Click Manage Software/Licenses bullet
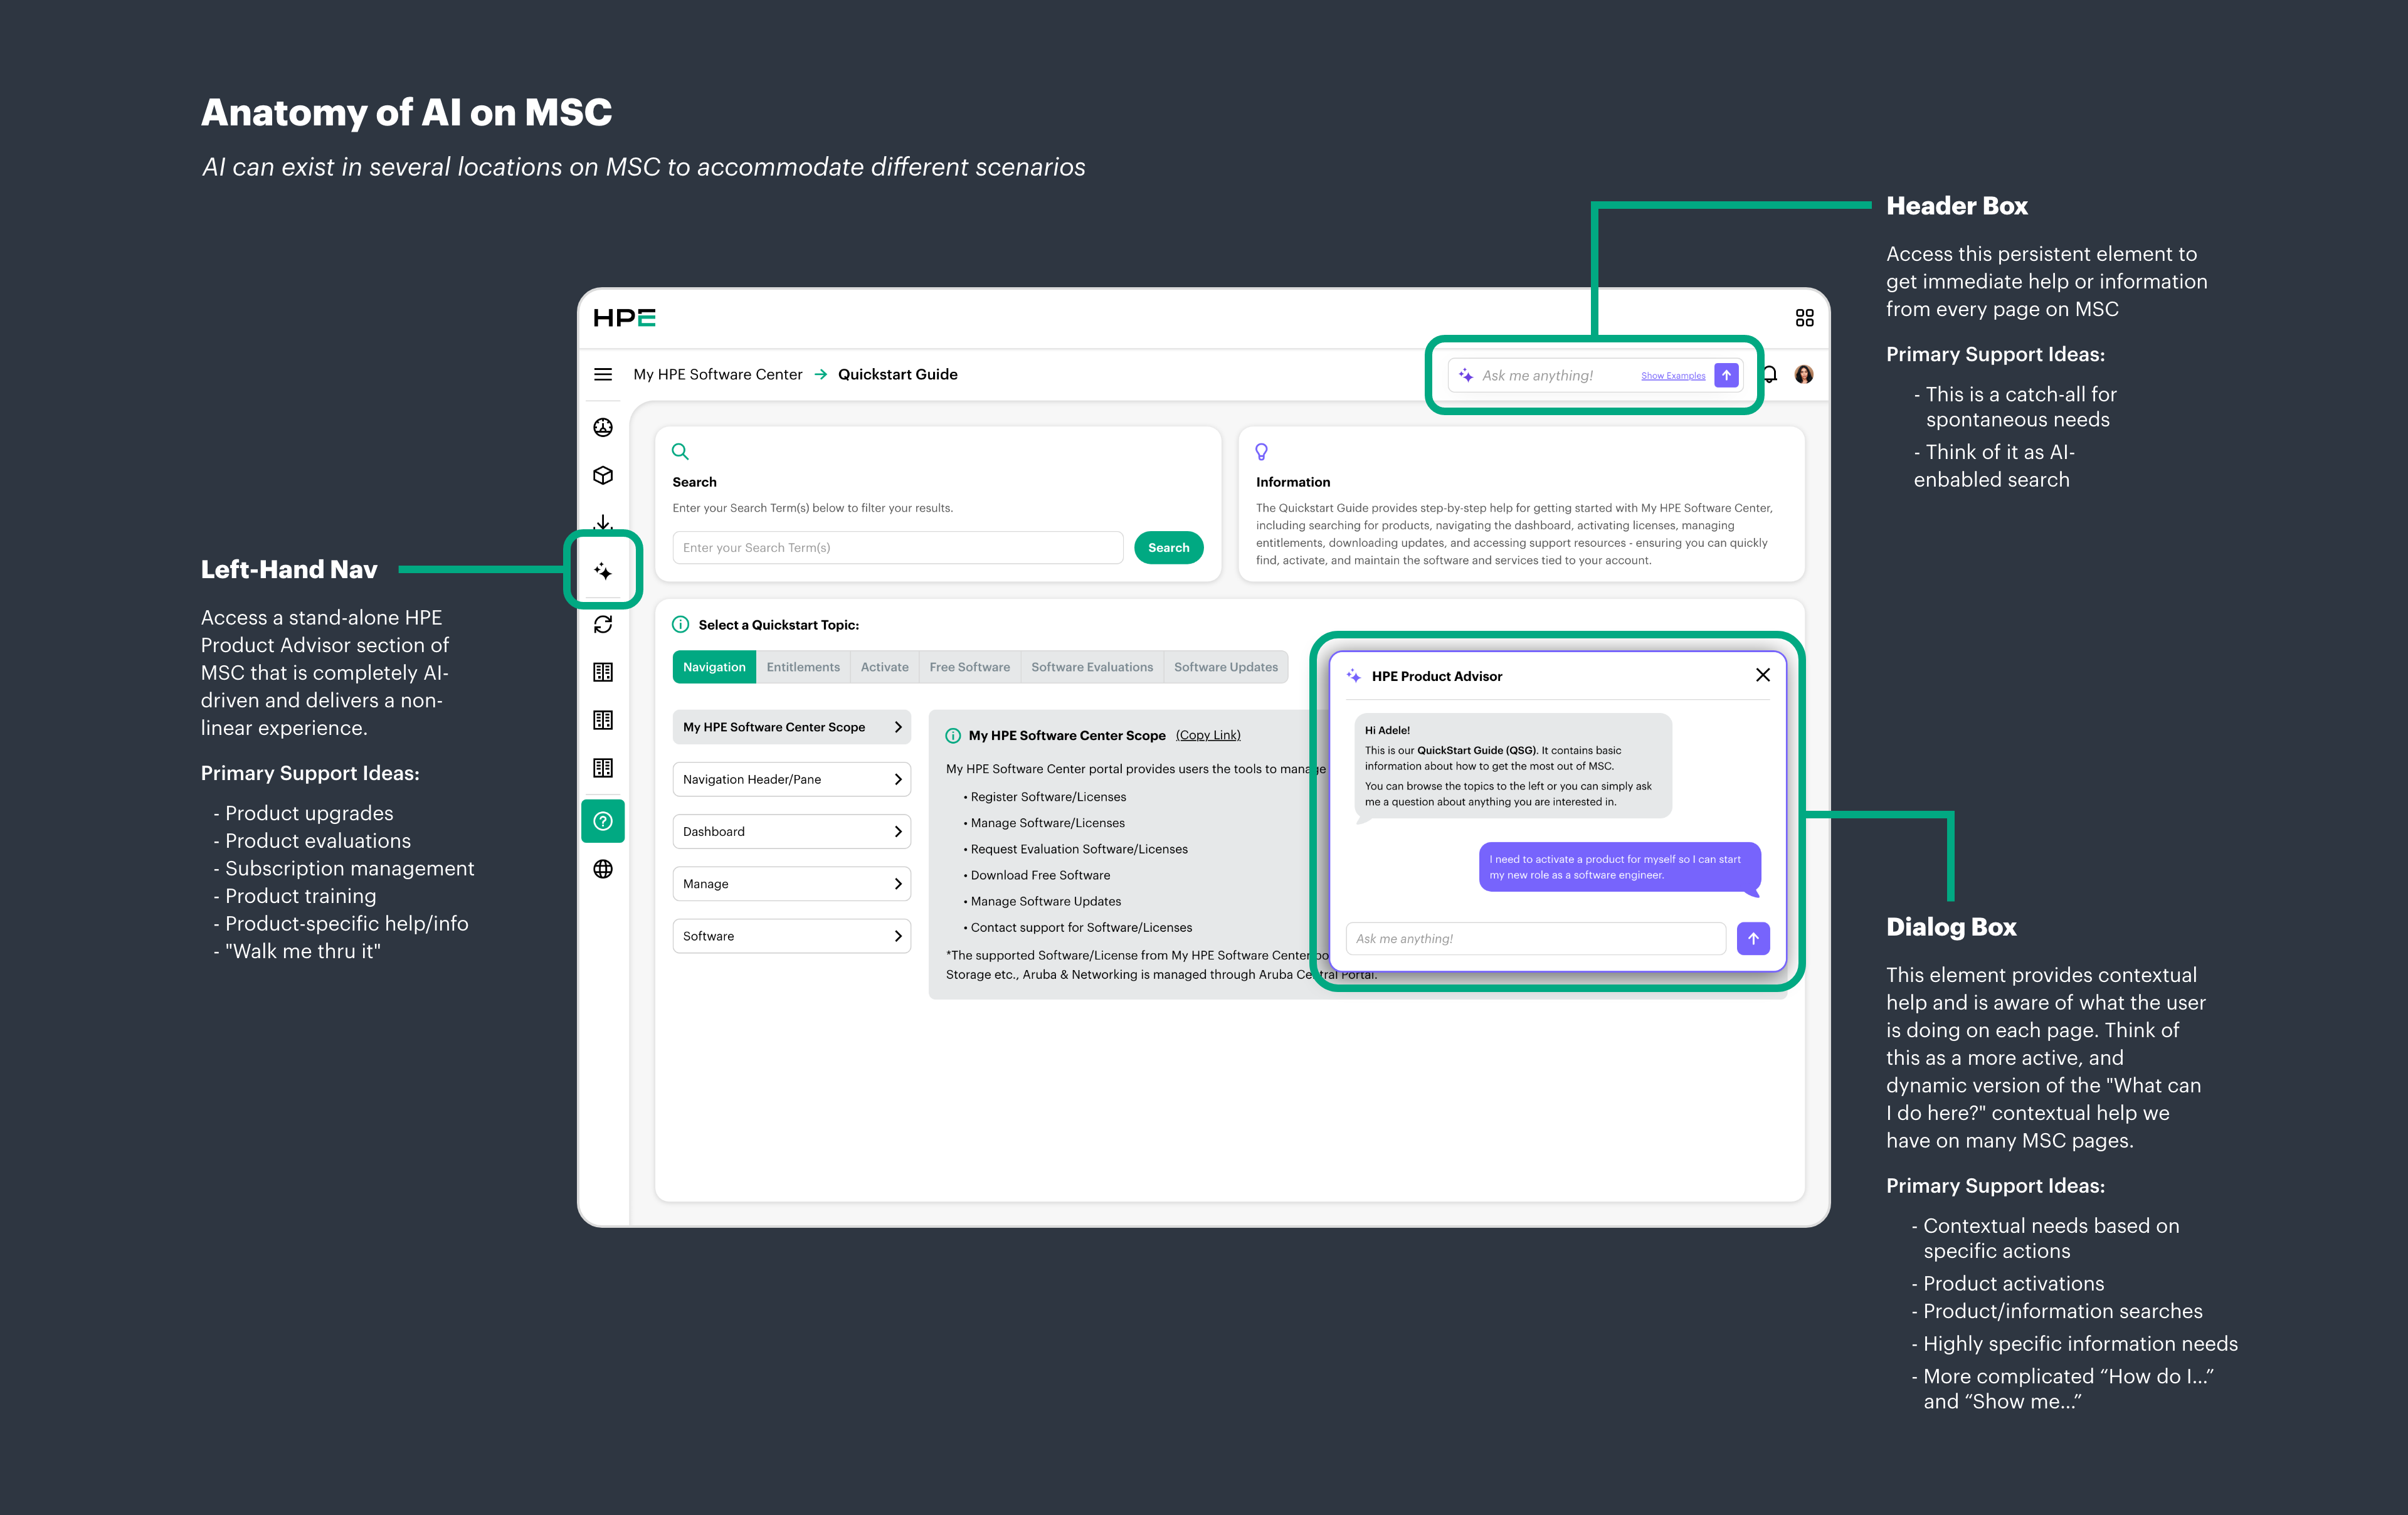The width and height of the screenshot is (2408, 1515). pos(1047,823)
